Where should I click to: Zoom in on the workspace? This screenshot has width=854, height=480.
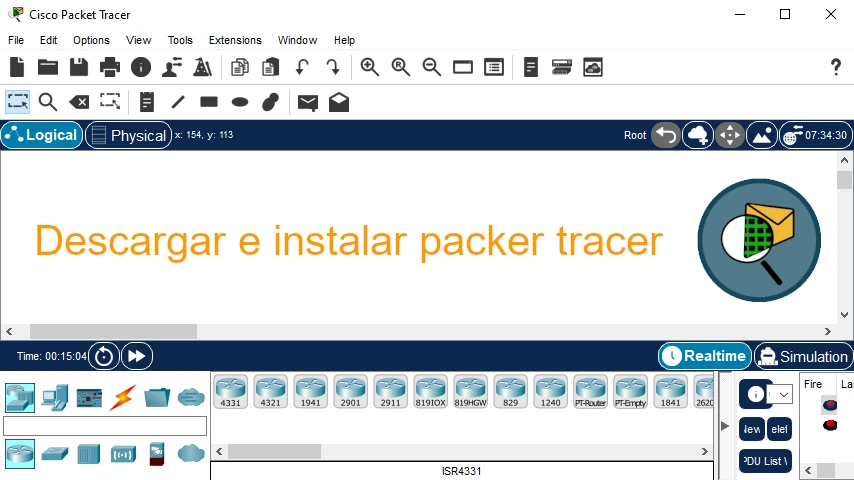(x=370, y=67)
